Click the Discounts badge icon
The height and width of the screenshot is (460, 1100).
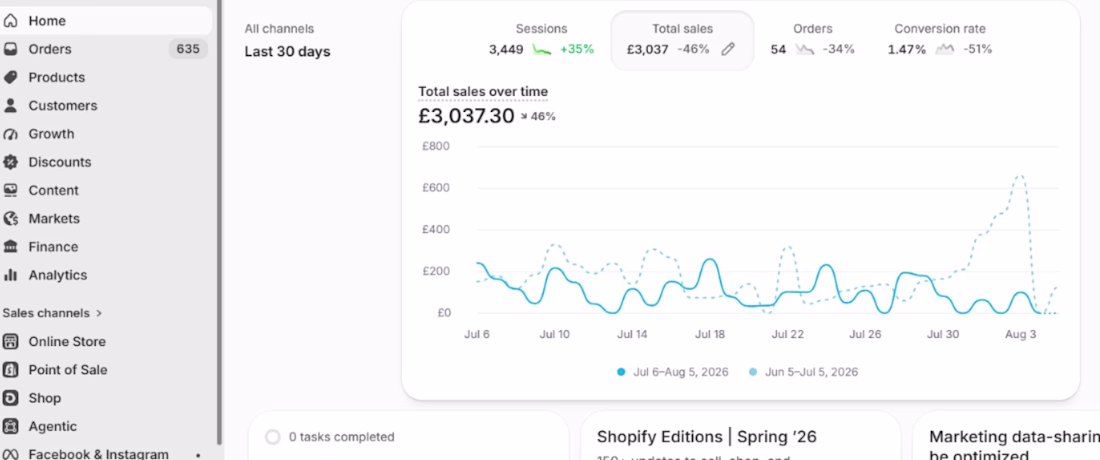click(10, 162)
